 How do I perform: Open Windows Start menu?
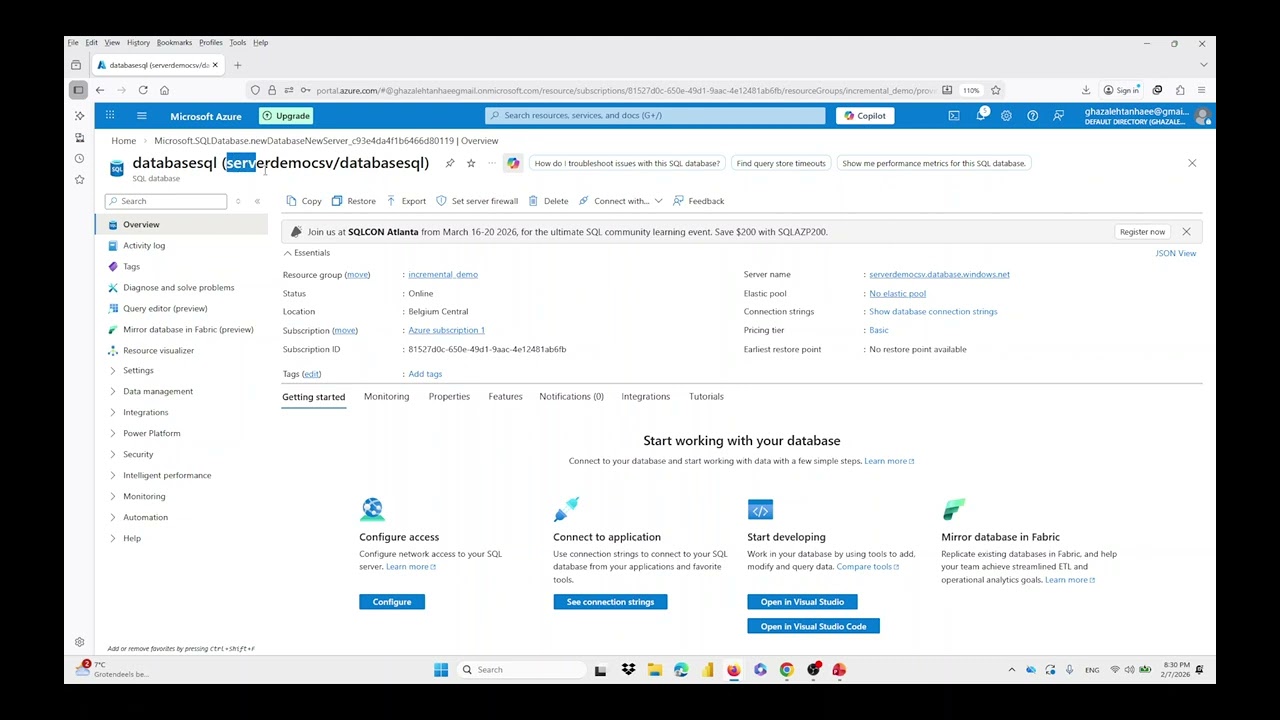pos(441,670)
